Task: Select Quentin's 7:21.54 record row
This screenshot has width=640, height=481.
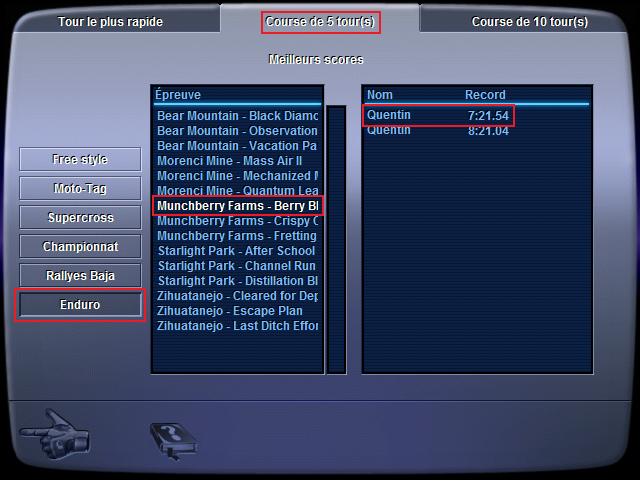Action: point(438,116)
